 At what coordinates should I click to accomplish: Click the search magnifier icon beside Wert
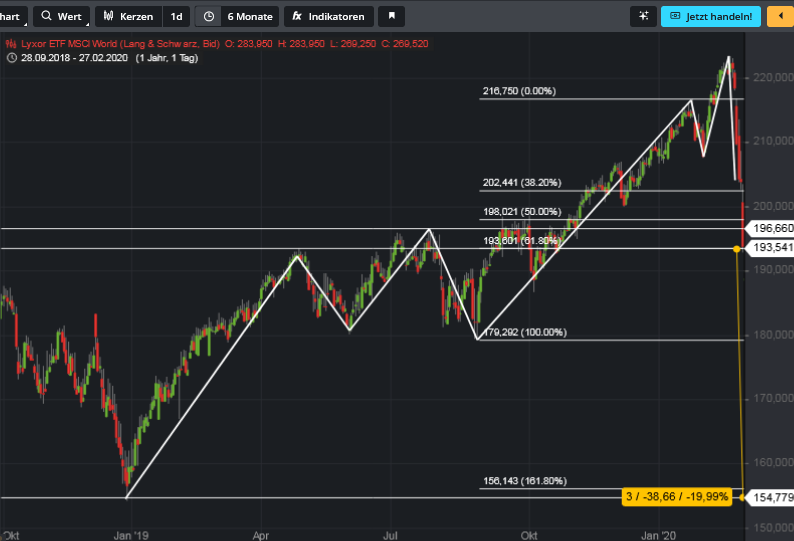coord(47,17)
